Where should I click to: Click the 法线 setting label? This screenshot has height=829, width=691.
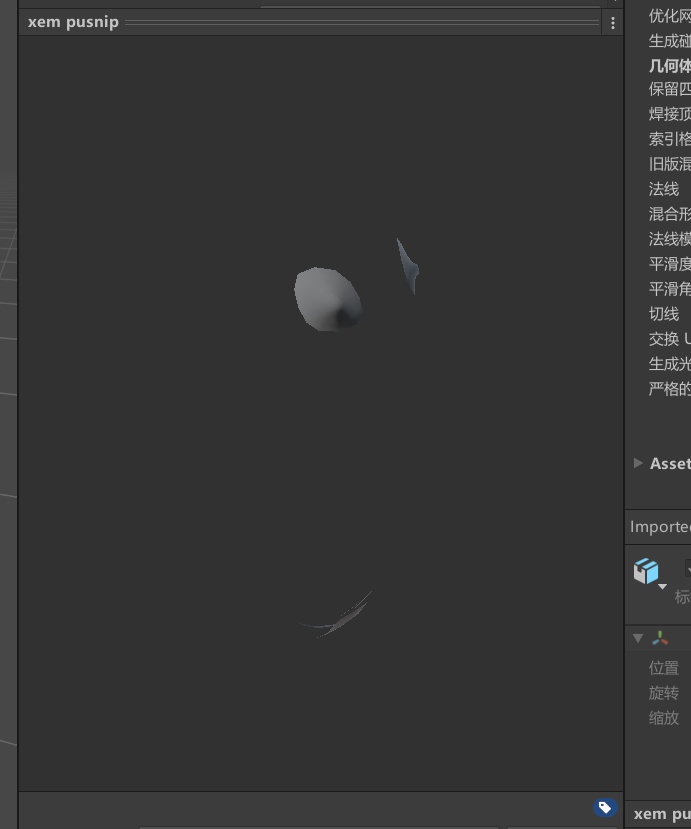tap(664, 189)
